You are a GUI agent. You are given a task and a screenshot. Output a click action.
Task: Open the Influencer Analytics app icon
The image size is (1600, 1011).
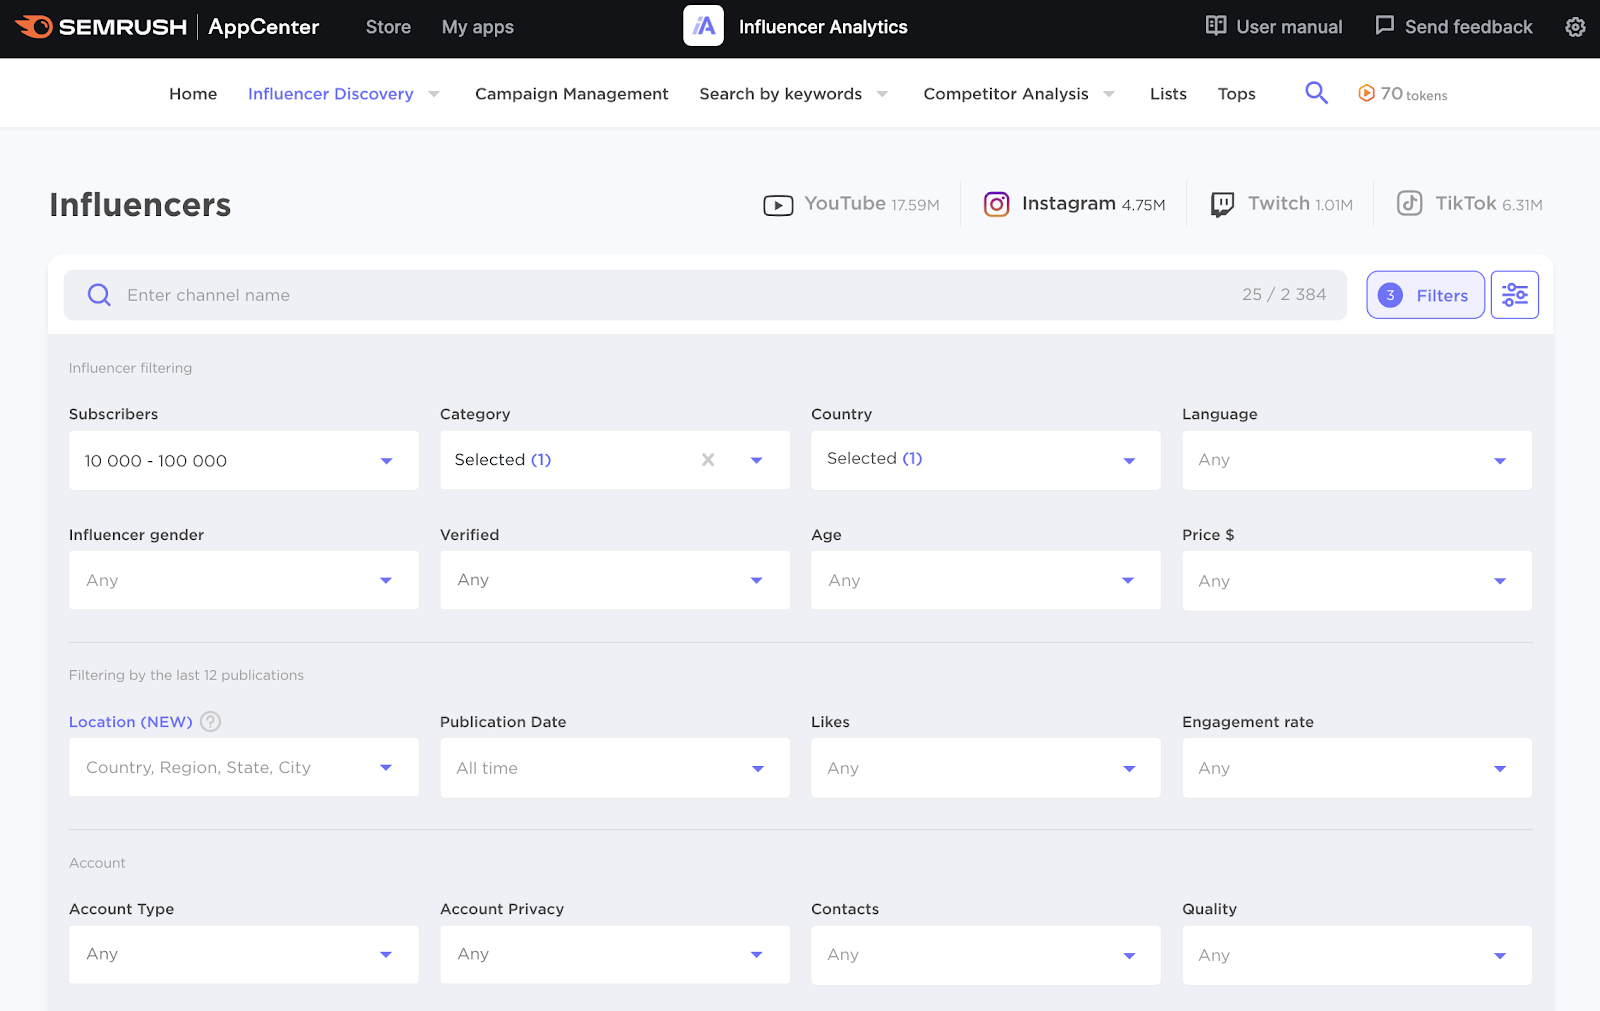703,27
